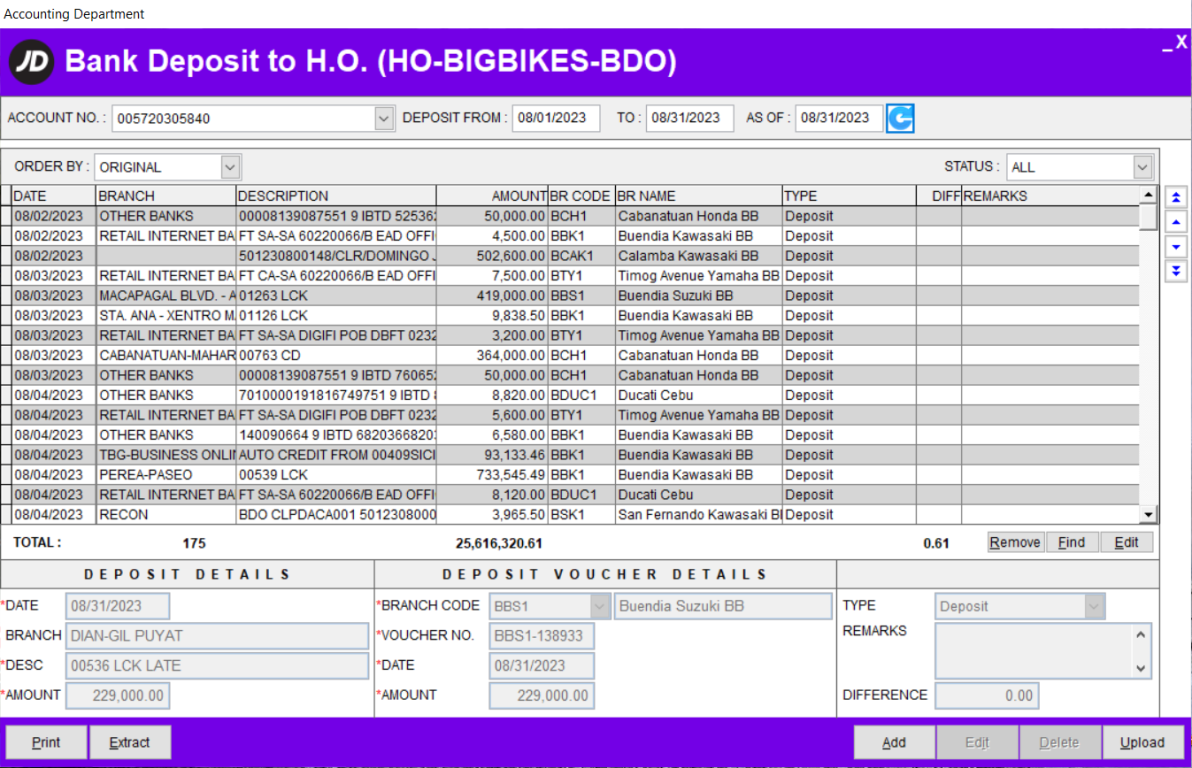The image size is (1192, 768).
Task: Click the greyed Edit button beside Add
Action: 977,742
